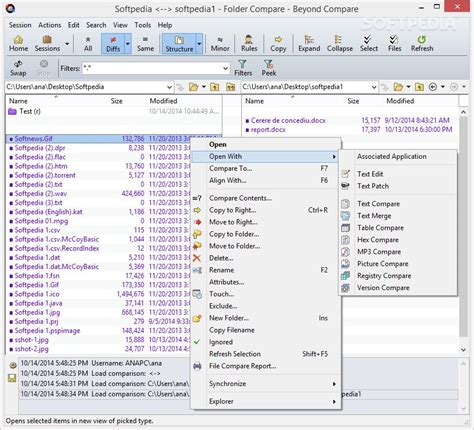
Task: Click the right pane vertical scrollbar
Action: point(463,226)
